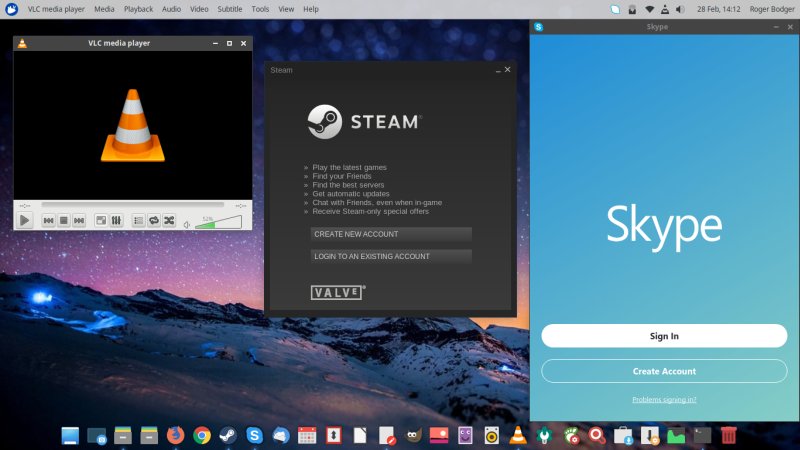The image size is (800, 450).
Task: Open the Playback menu
Action: 138,9
